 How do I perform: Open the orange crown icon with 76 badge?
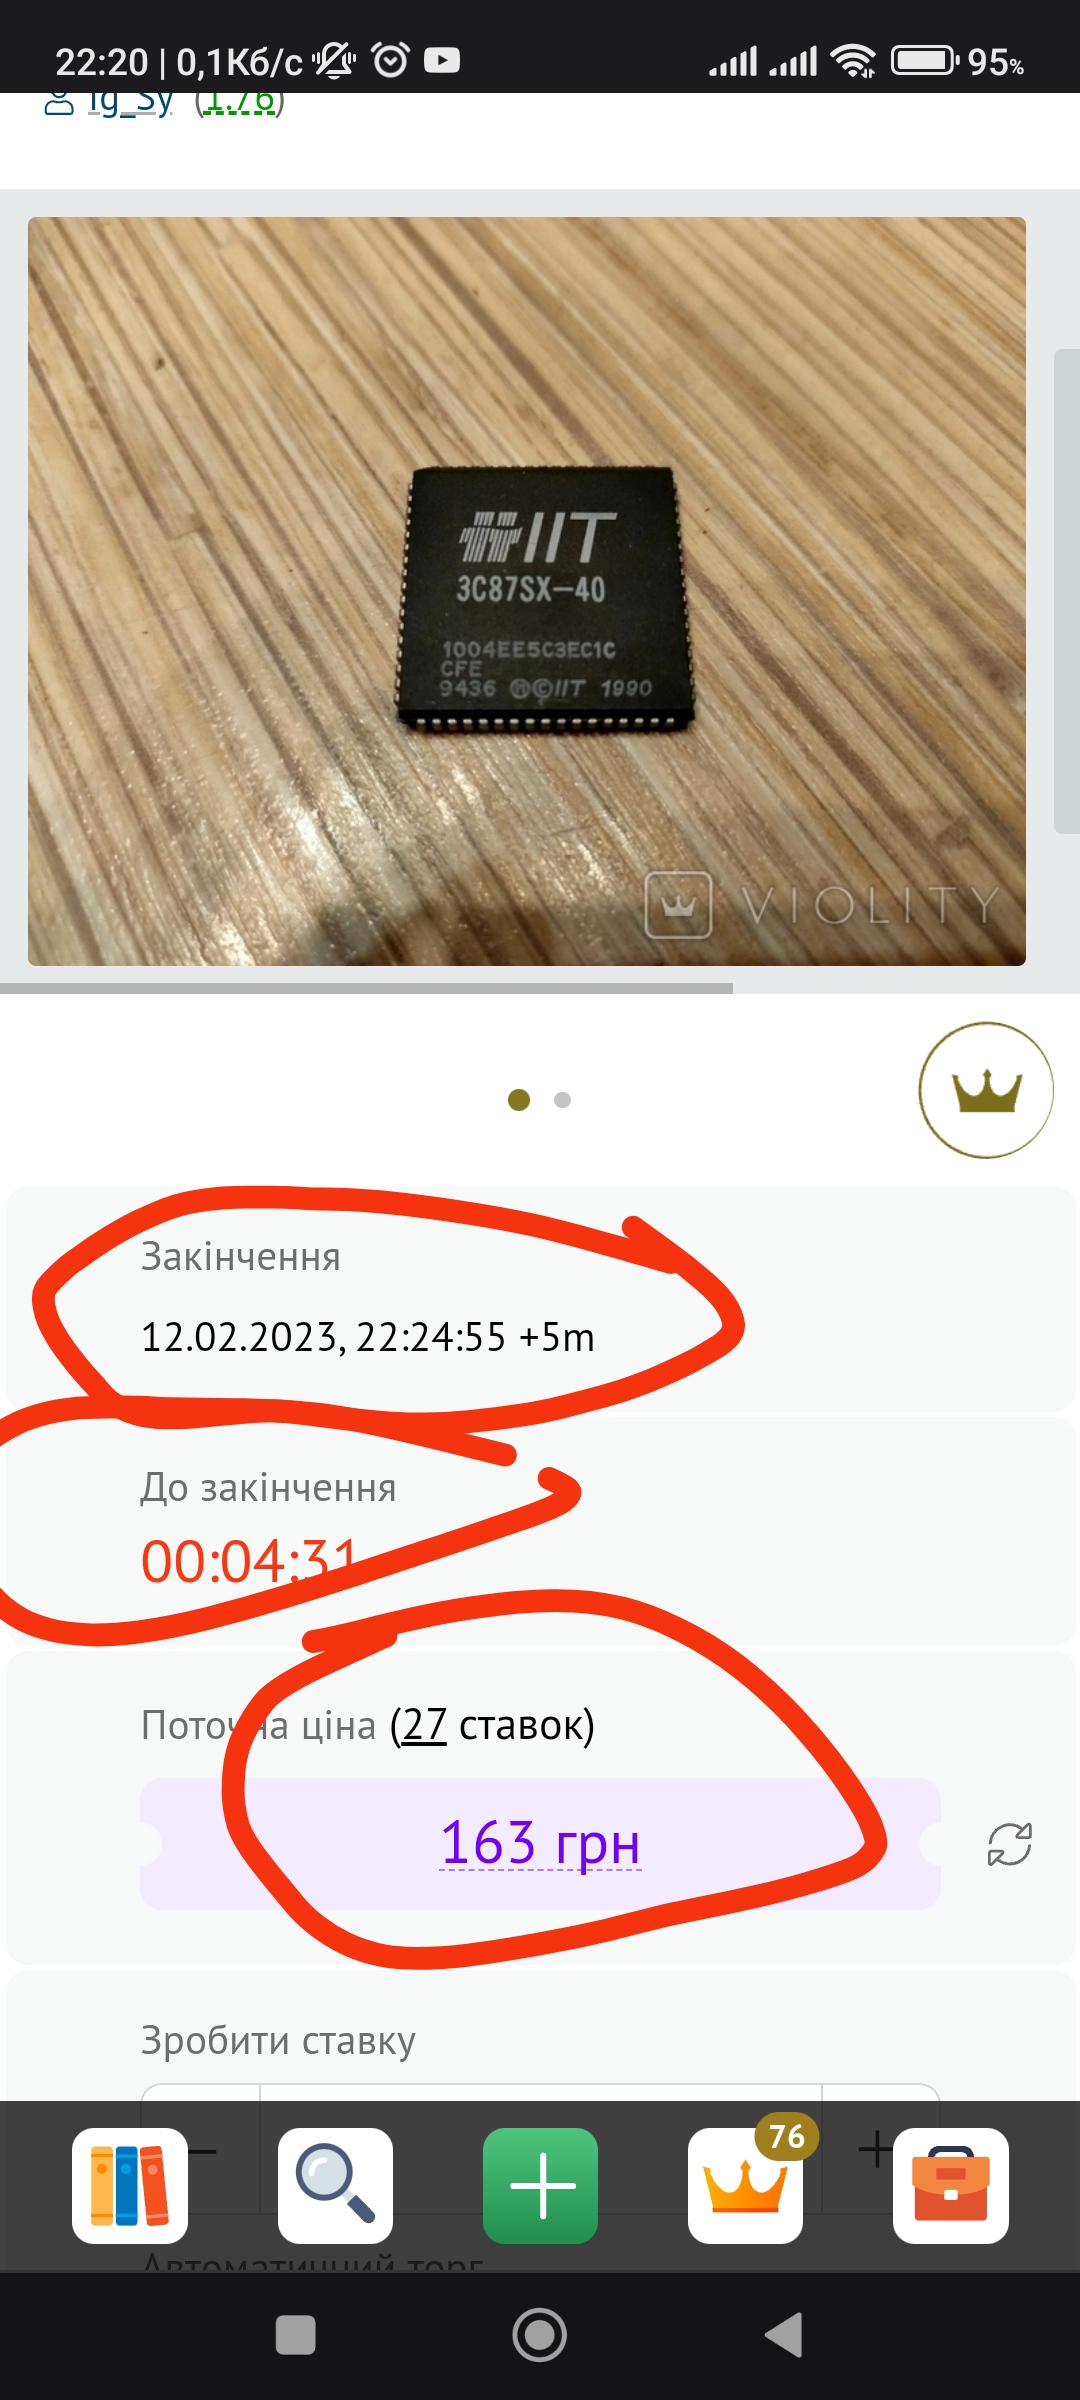pyautogui.click(x=746, y=2185)
